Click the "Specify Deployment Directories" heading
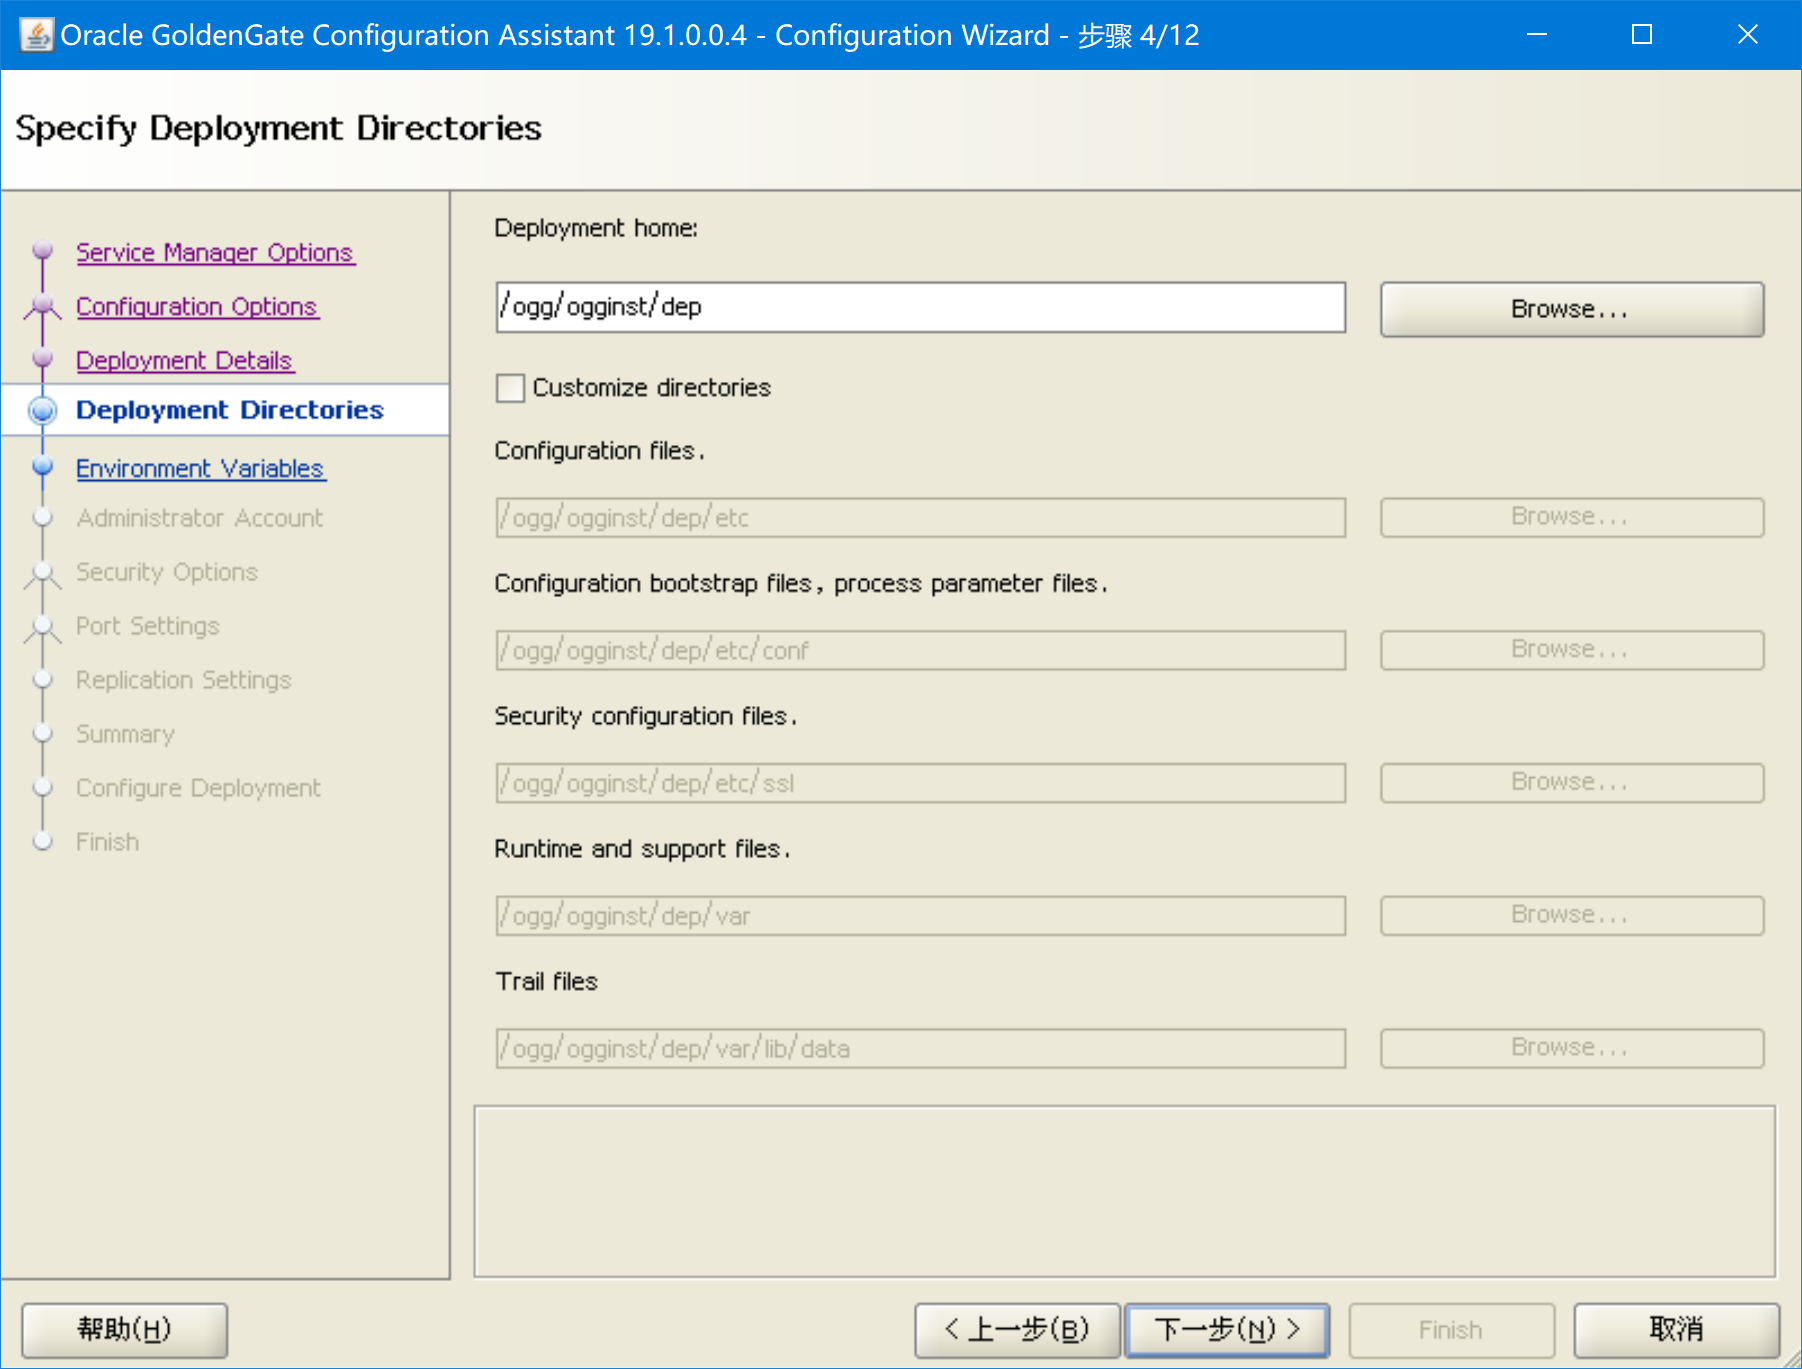Screen dimensions: 1802x1369 [279, 129]
